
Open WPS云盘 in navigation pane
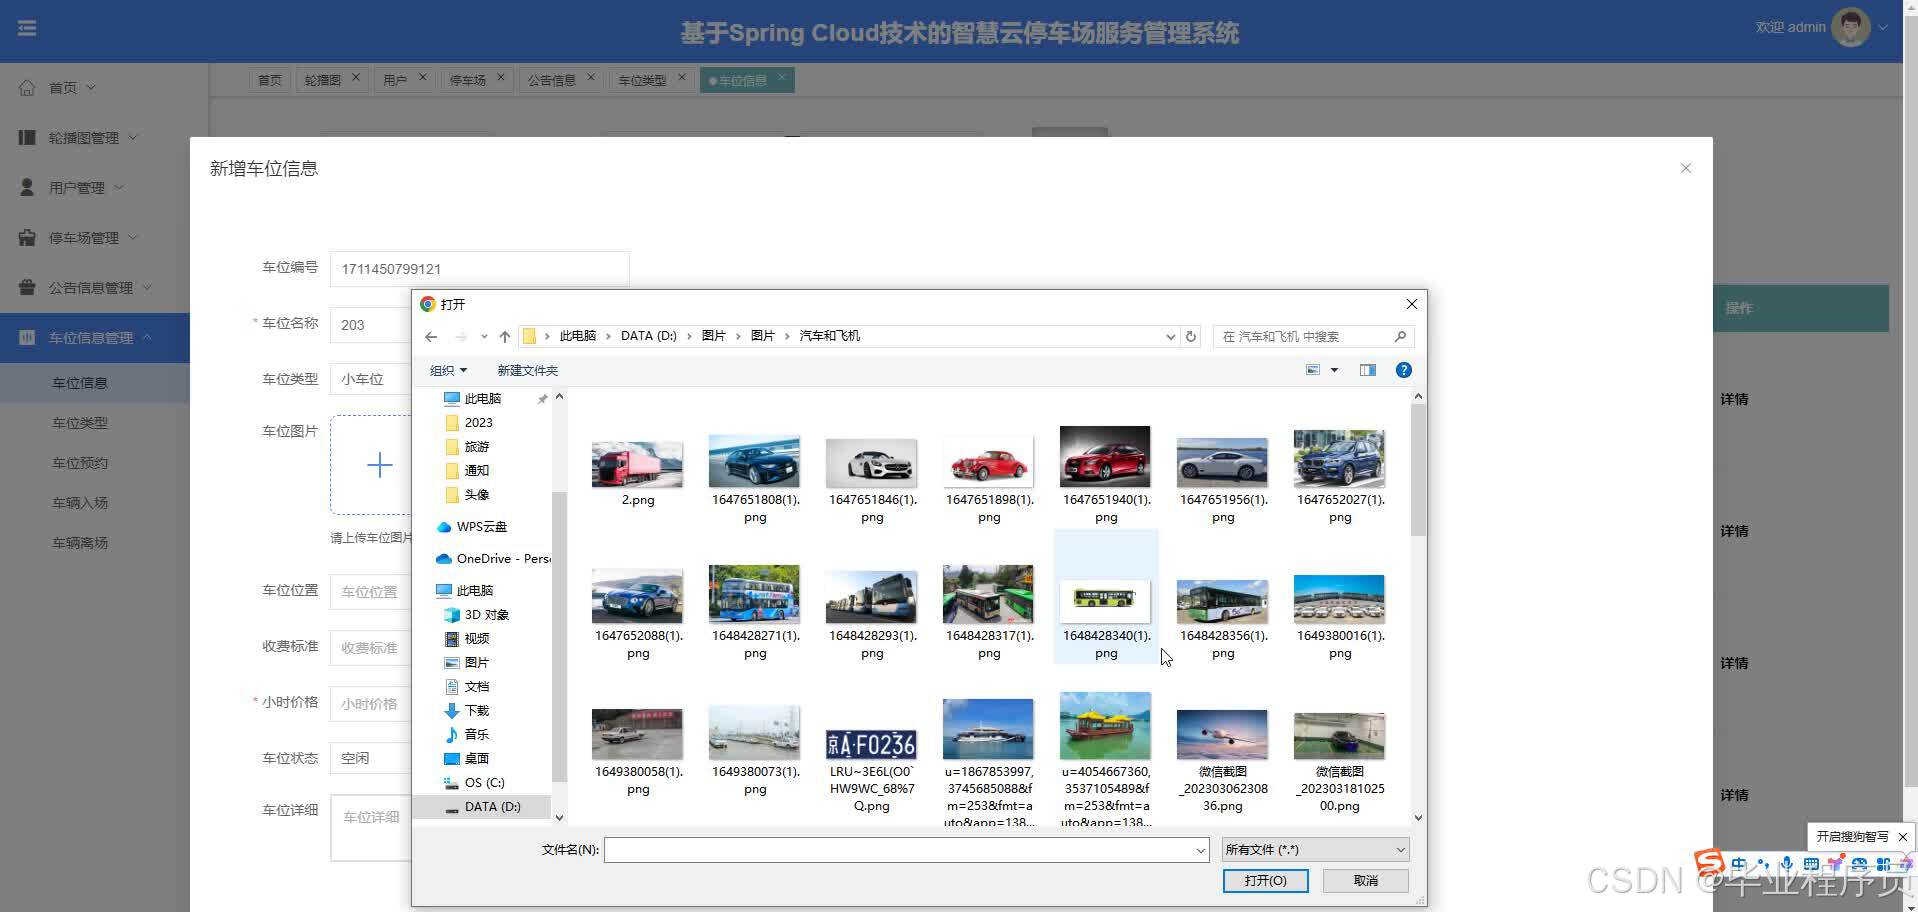tap(472, 527)
